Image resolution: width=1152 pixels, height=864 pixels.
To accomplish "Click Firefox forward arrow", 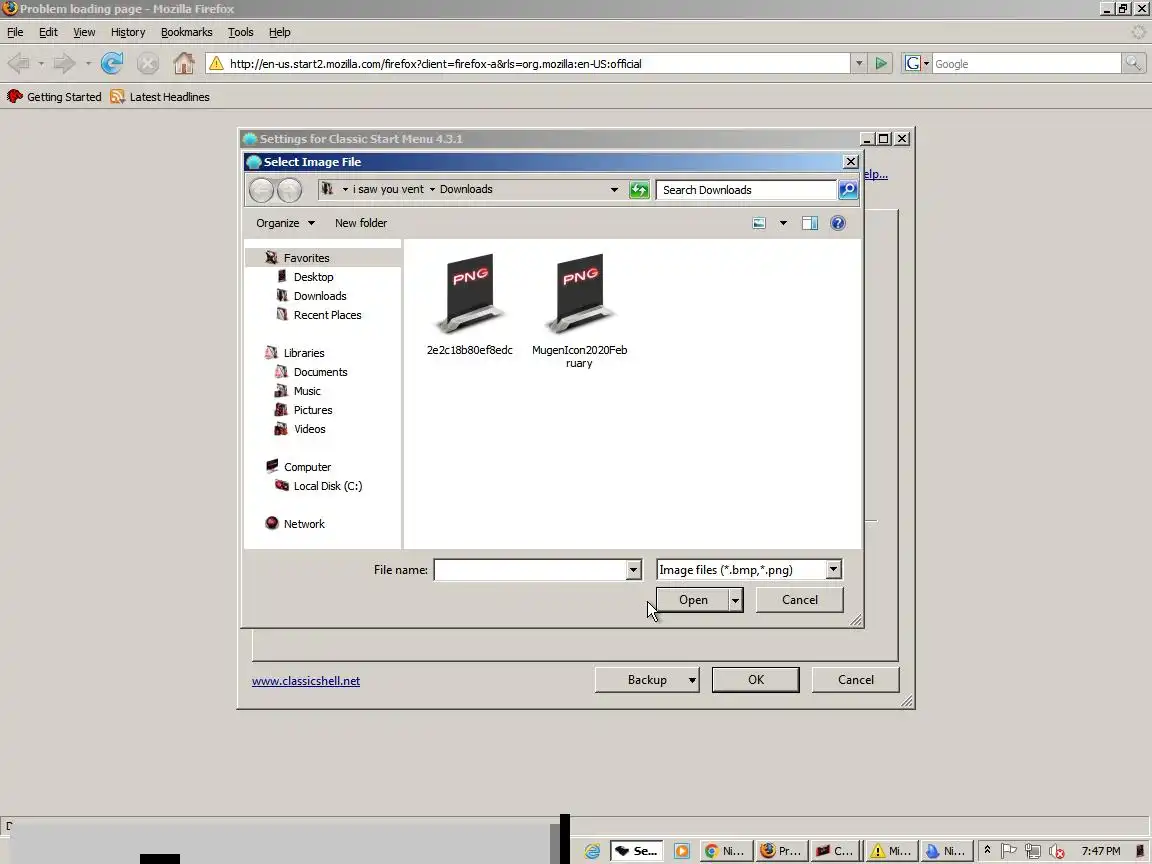I will (x=65, y=63).
